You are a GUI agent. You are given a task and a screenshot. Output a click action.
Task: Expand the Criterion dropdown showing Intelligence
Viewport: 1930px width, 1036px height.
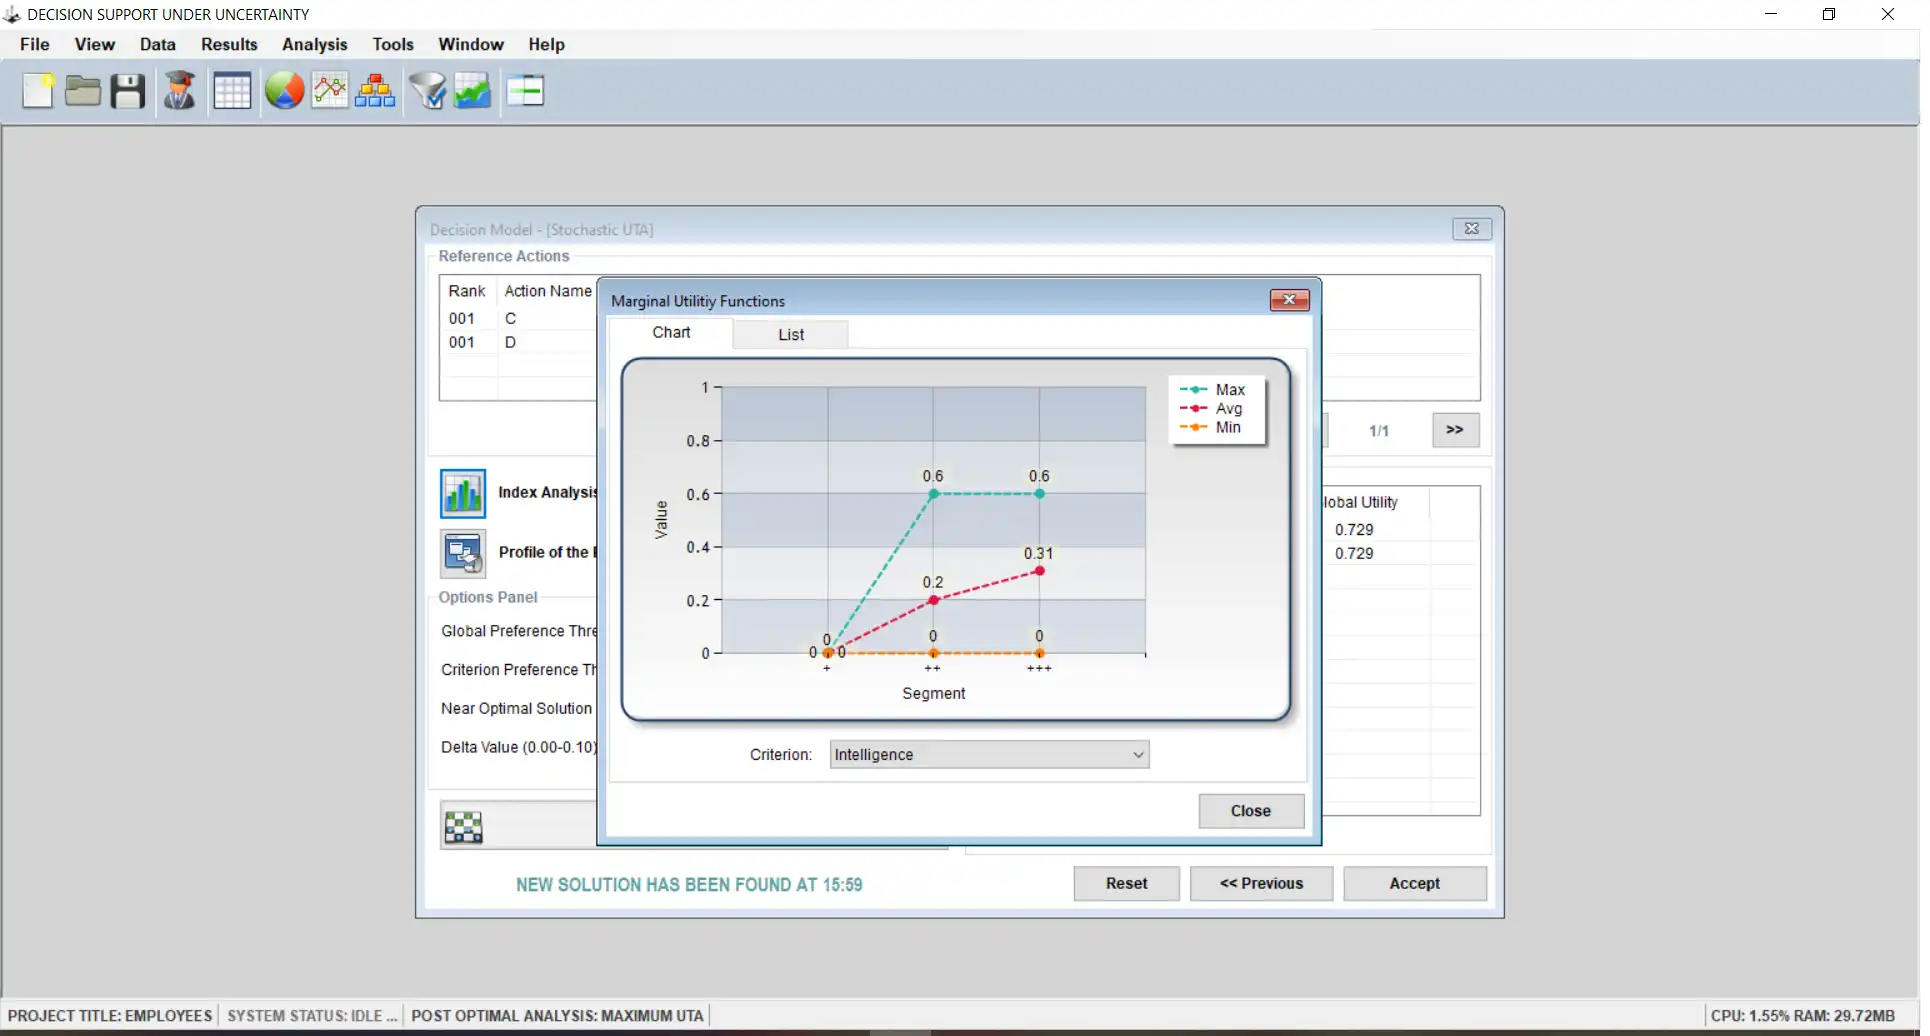coord(989,755)
